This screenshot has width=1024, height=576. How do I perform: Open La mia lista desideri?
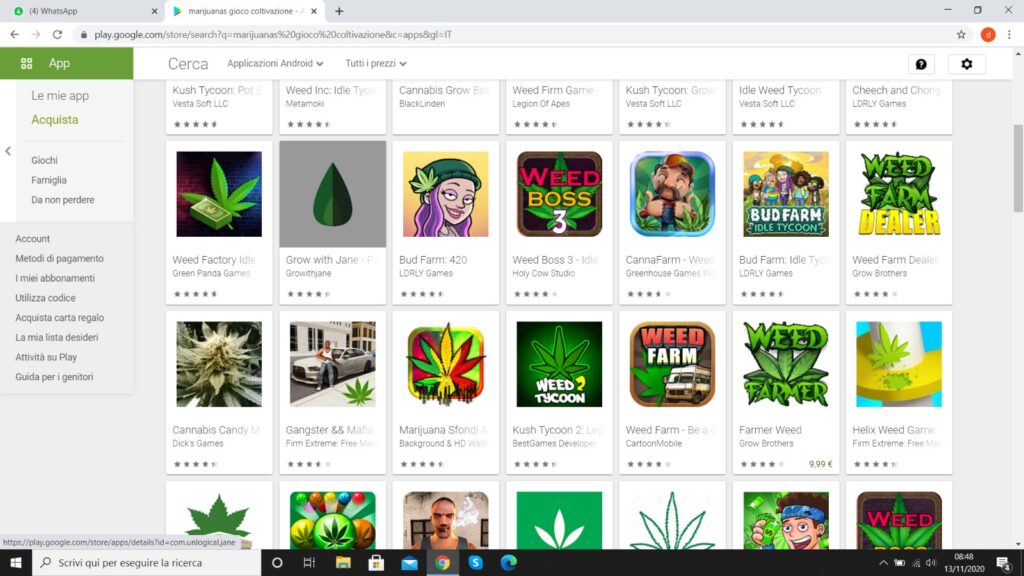click(x=57, y=337)
